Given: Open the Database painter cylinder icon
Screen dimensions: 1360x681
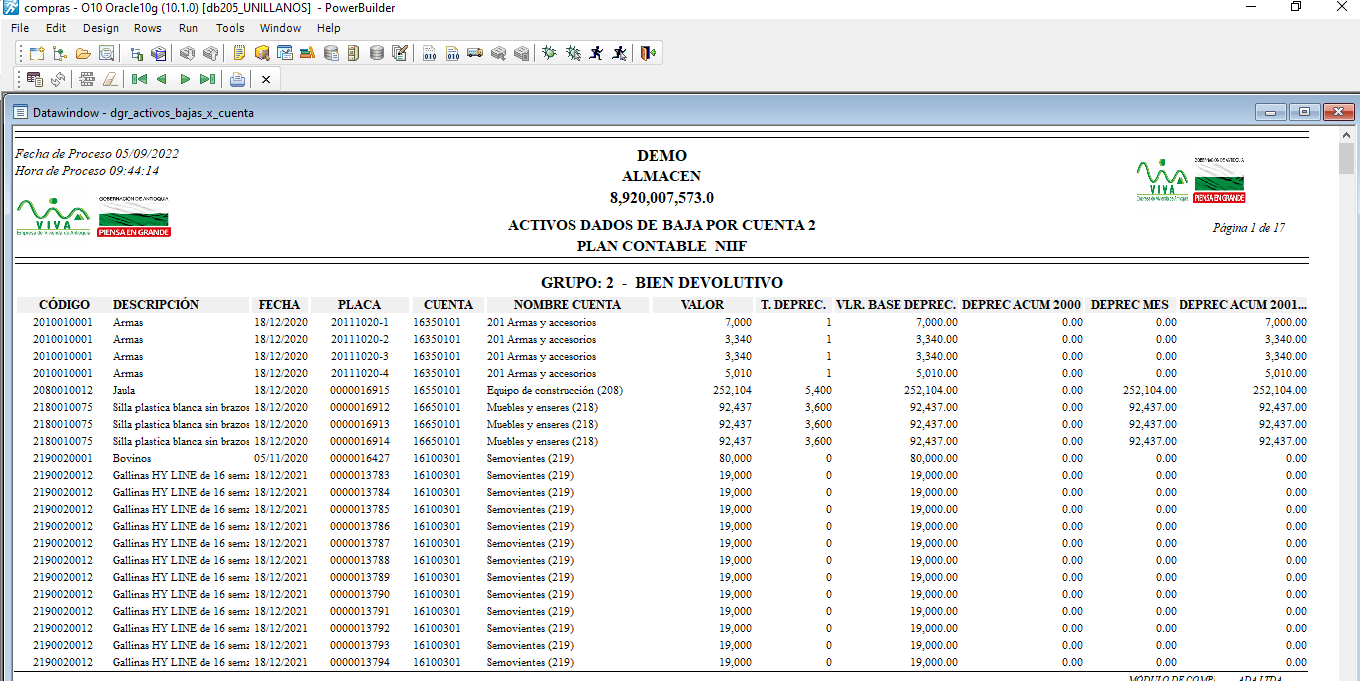Looking at the screenshot, I should click(377, 53).
